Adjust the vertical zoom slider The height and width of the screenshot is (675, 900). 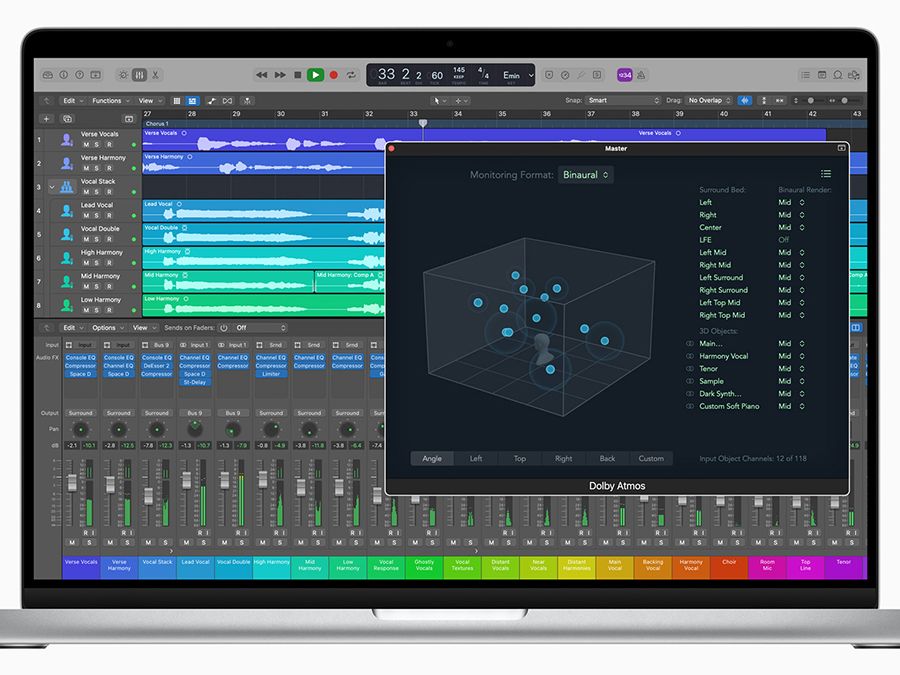(x=810, y=100)
